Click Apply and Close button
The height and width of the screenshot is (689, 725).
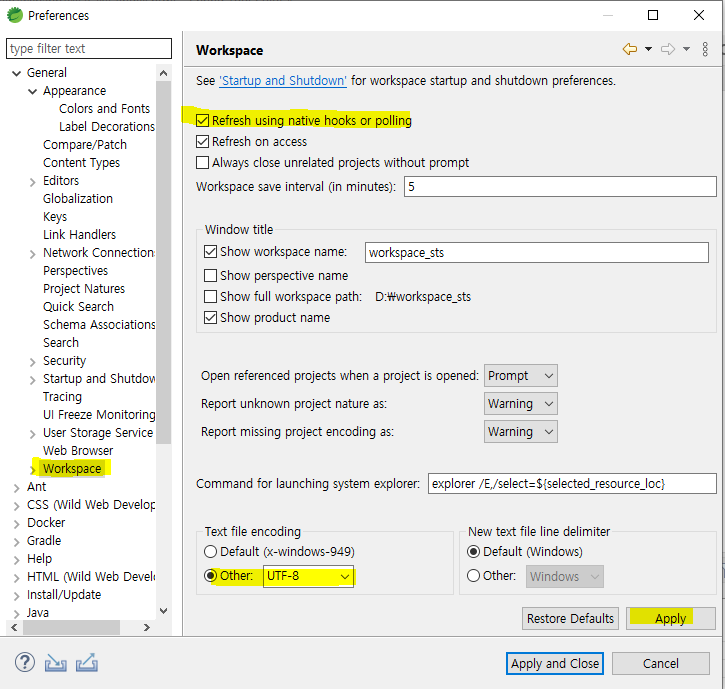[555, 664]
